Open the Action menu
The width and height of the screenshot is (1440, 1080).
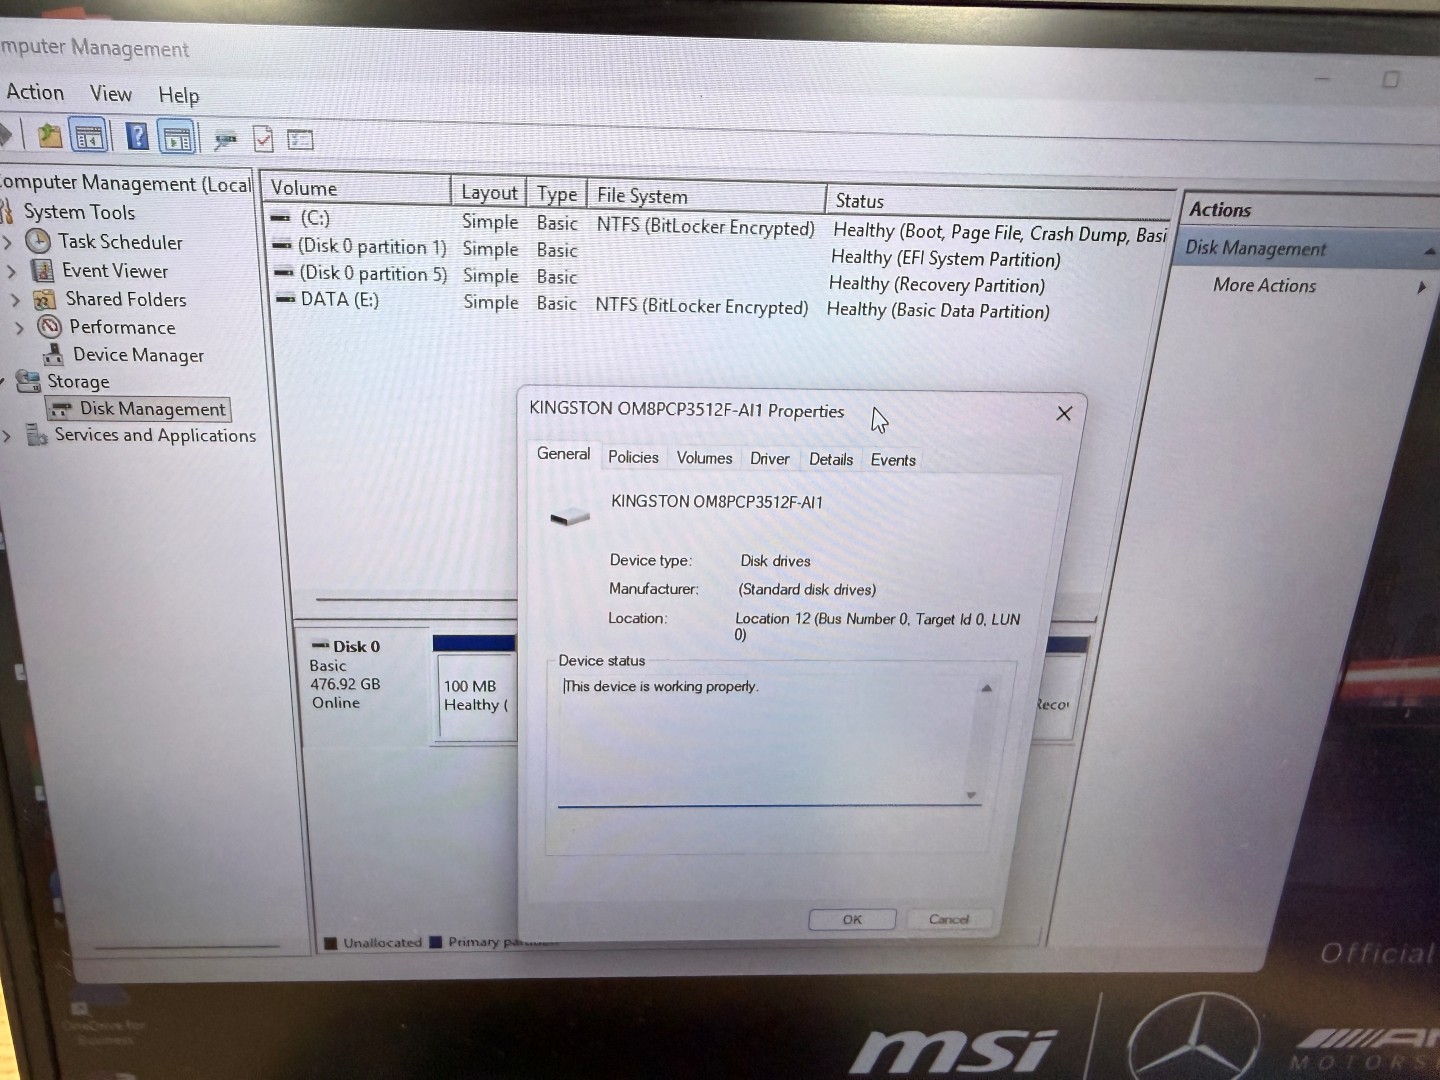pos(35,92)
